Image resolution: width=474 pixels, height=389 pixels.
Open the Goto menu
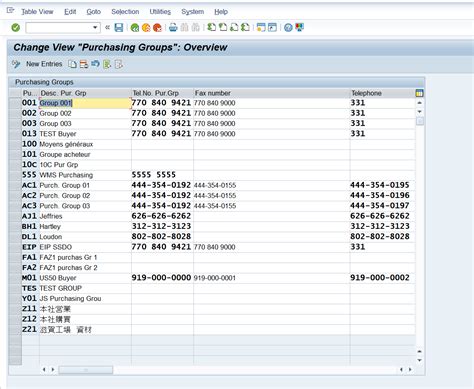[x=93, y=12]
